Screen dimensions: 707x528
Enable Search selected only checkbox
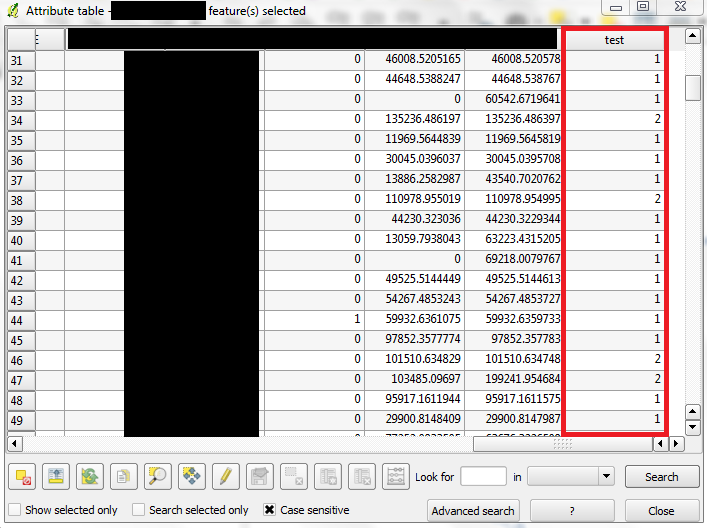pyautogui.click(x=138, y=510)
